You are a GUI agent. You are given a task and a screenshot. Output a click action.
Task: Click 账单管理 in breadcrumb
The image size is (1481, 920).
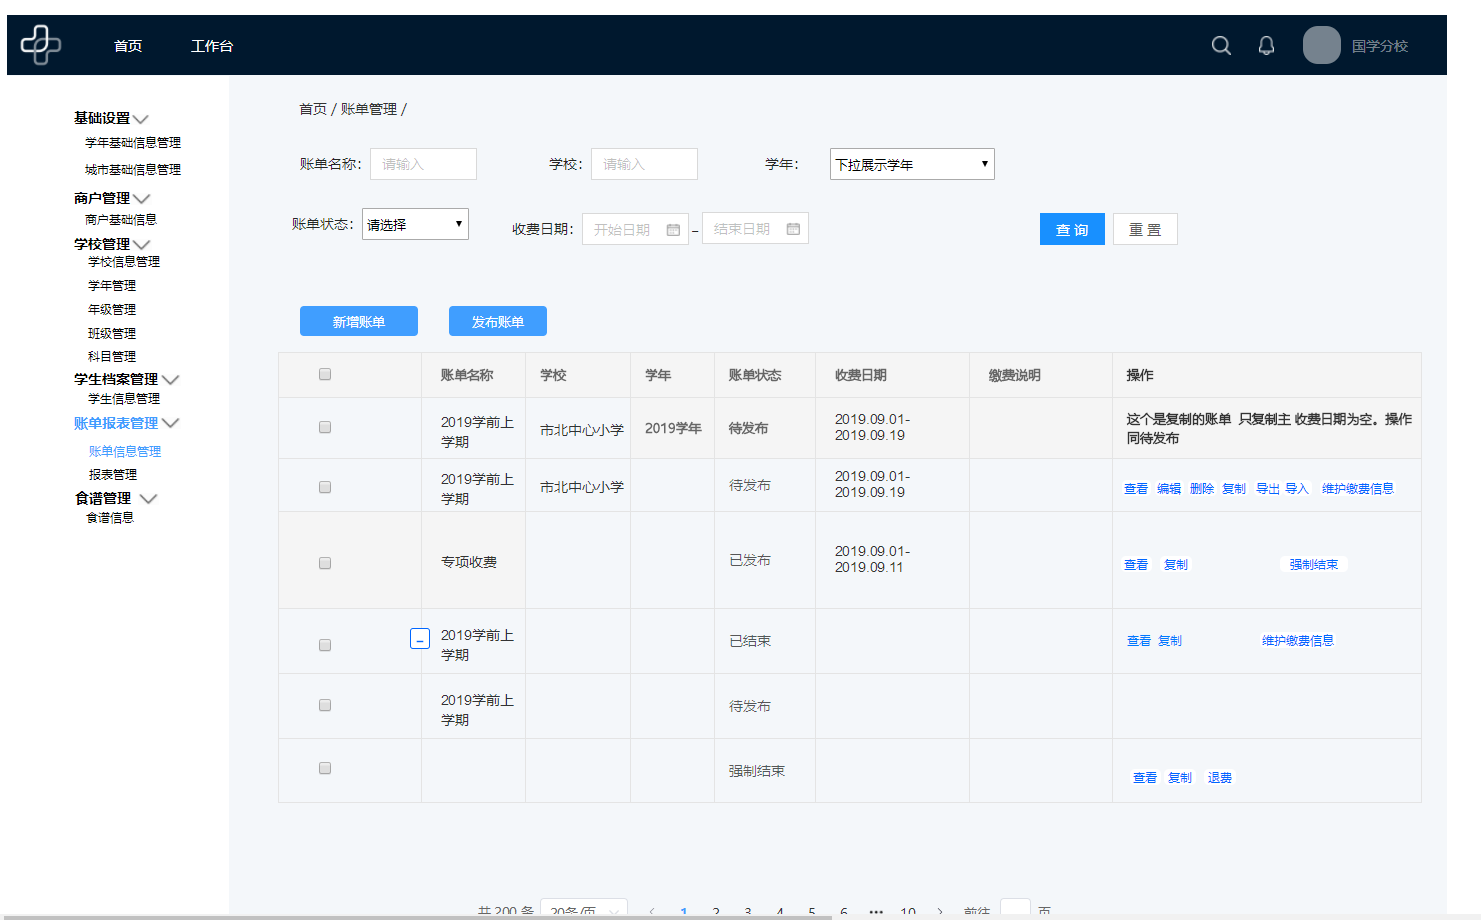(369, 109)
